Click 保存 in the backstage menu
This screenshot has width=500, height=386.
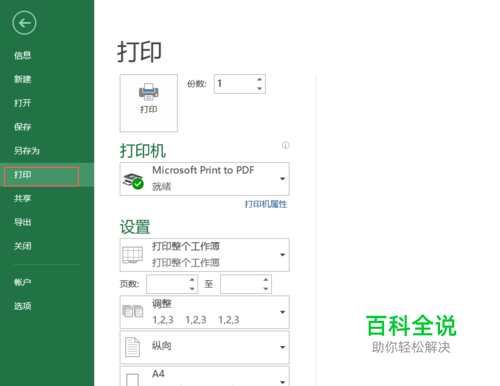coord(22,127)
